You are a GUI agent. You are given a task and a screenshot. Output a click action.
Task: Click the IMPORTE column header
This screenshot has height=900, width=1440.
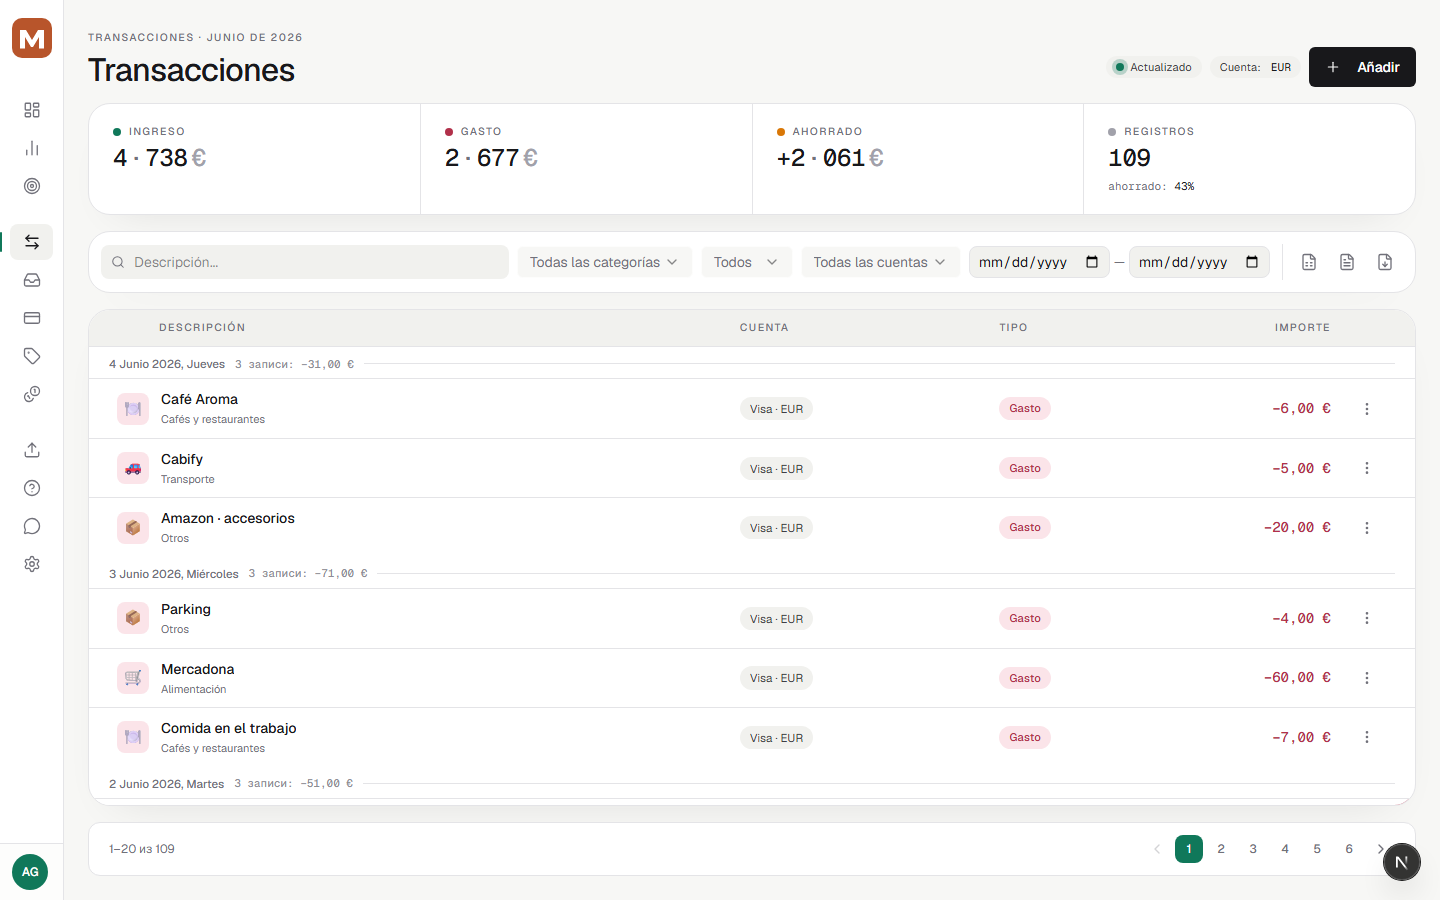tap(1302, 327)
